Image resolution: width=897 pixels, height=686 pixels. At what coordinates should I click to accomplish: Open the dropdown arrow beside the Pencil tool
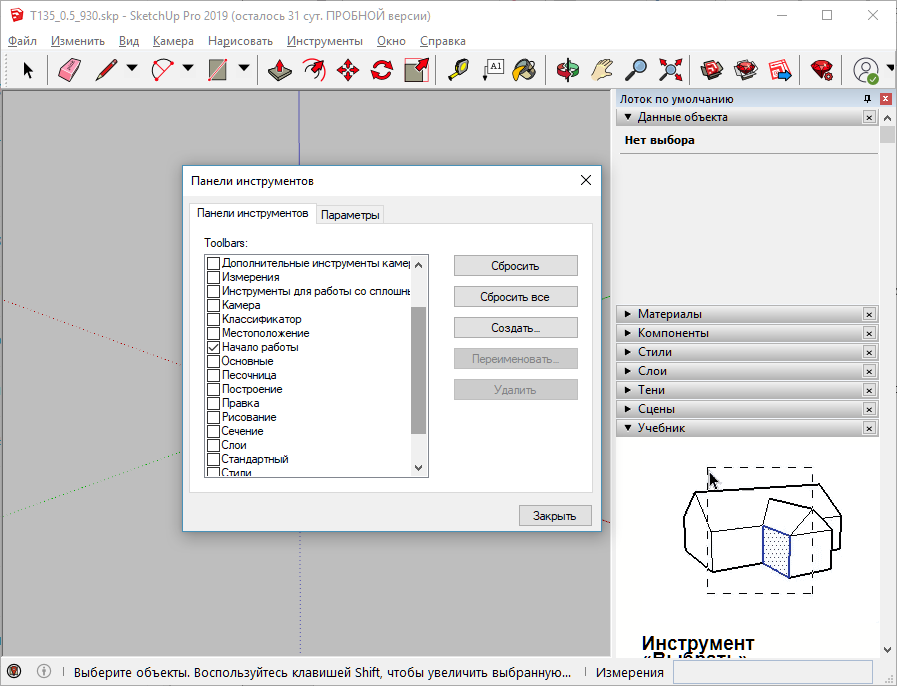click(x=132, y=70)
